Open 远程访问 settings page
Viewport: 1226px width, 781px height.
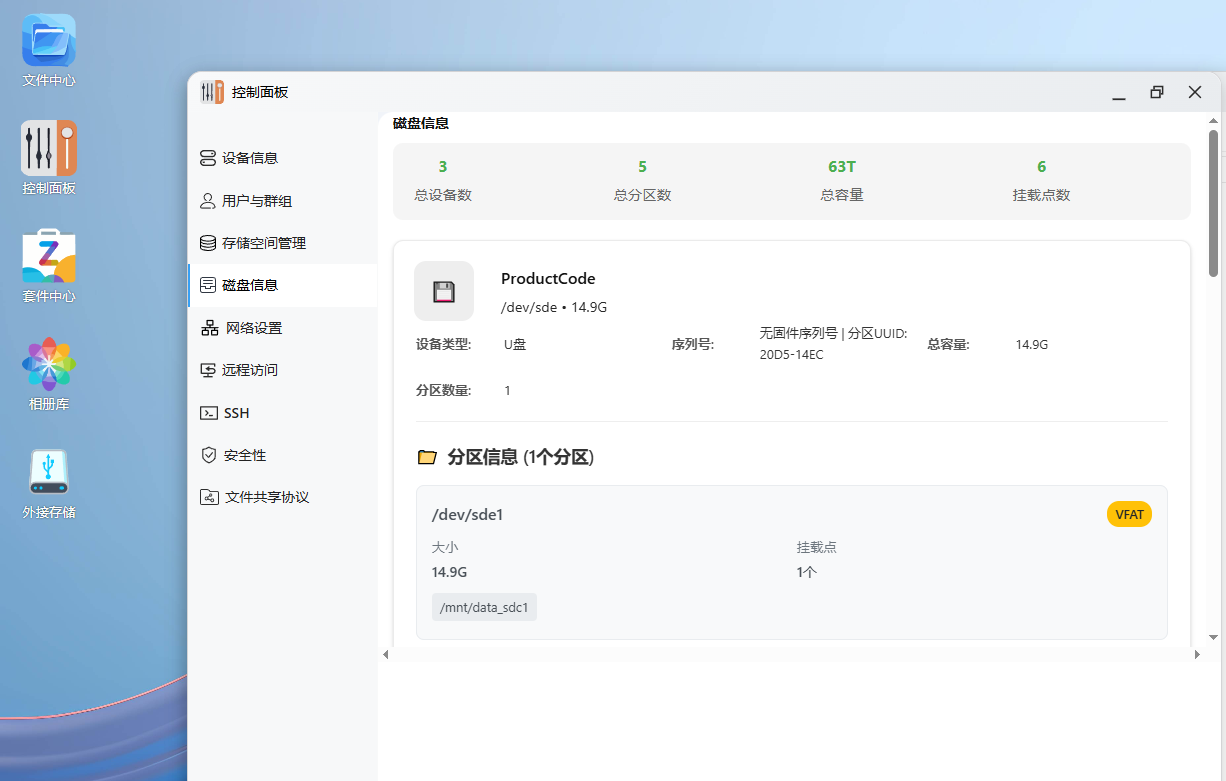[x=249, y=370]
